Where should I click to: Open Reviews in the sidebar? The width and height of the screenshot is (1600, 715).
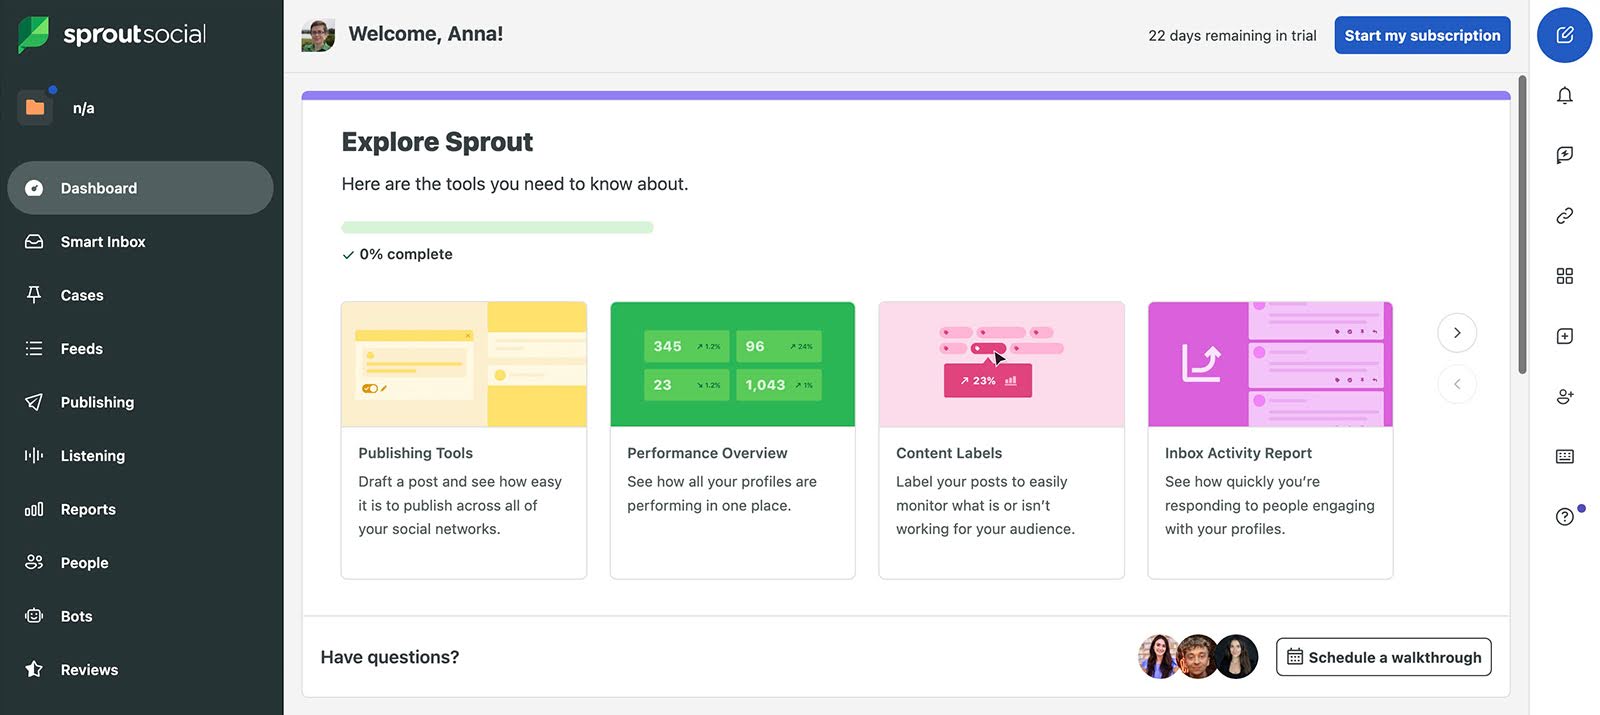(x=140, y=670)
